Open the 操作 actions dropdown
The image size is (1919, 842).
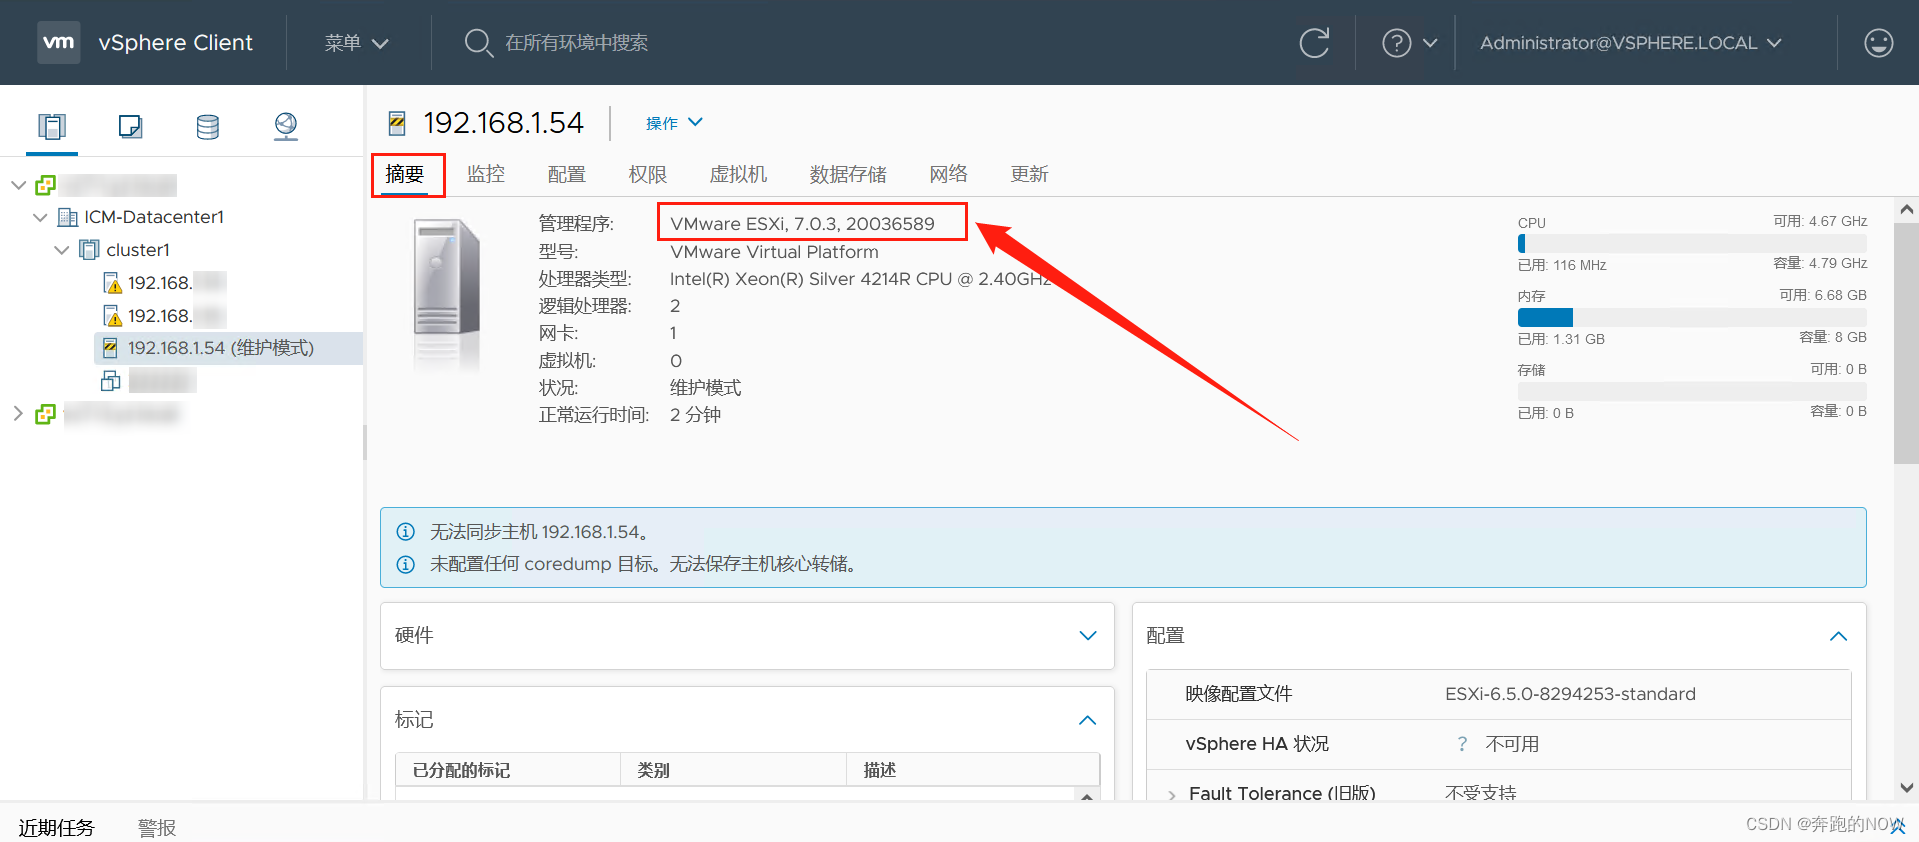coord(674,123)
